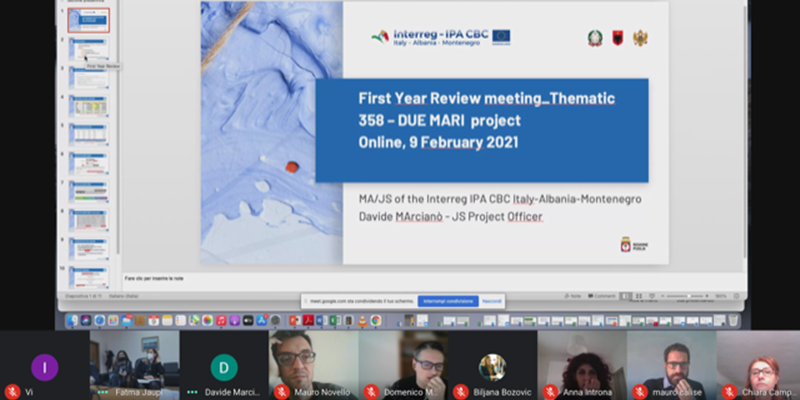Click Interrompi condivisione button
This screenshot has width=800, height=400.
448,301
